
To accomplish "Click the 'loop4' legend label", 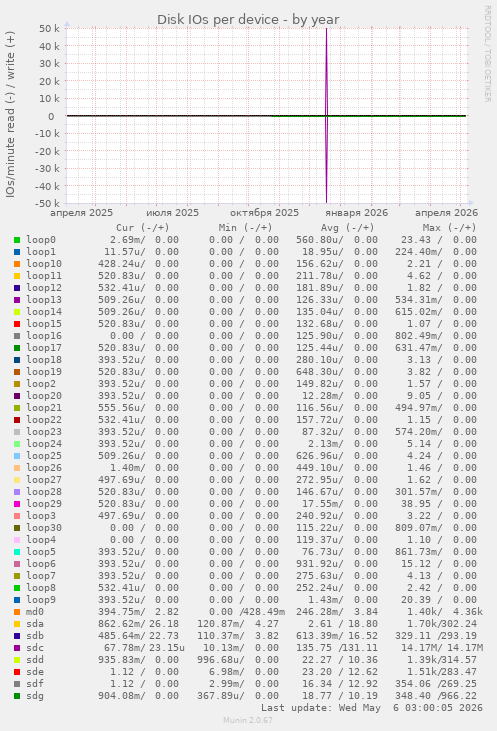I will pos(41,540).
